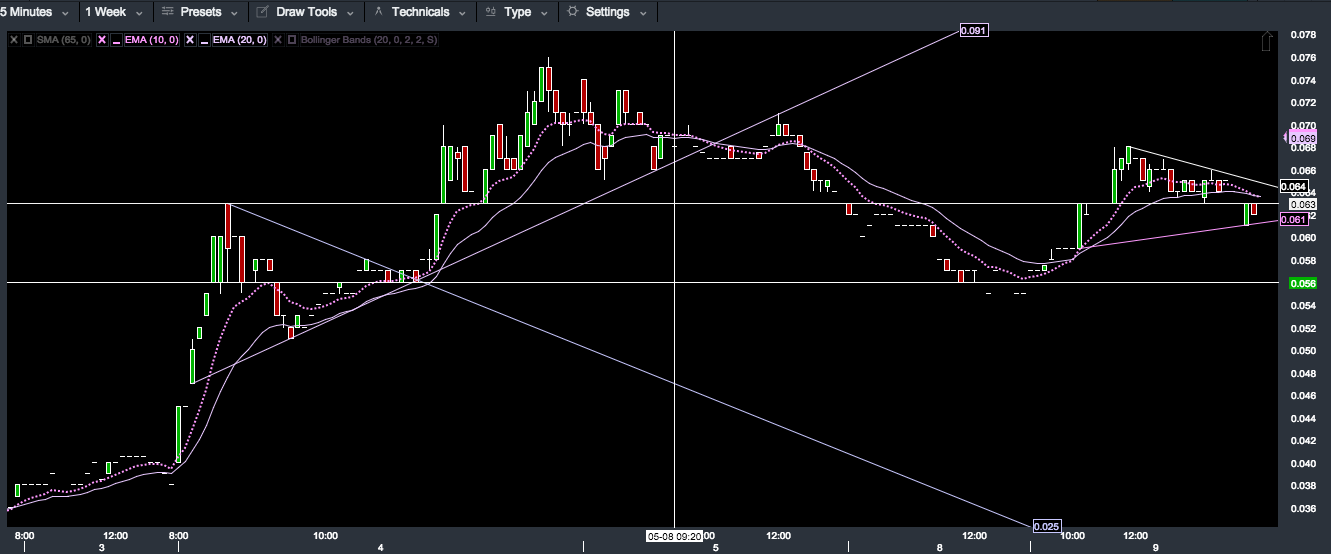Remove the Bollinger Bands indicator

click(x=278, y=40)
